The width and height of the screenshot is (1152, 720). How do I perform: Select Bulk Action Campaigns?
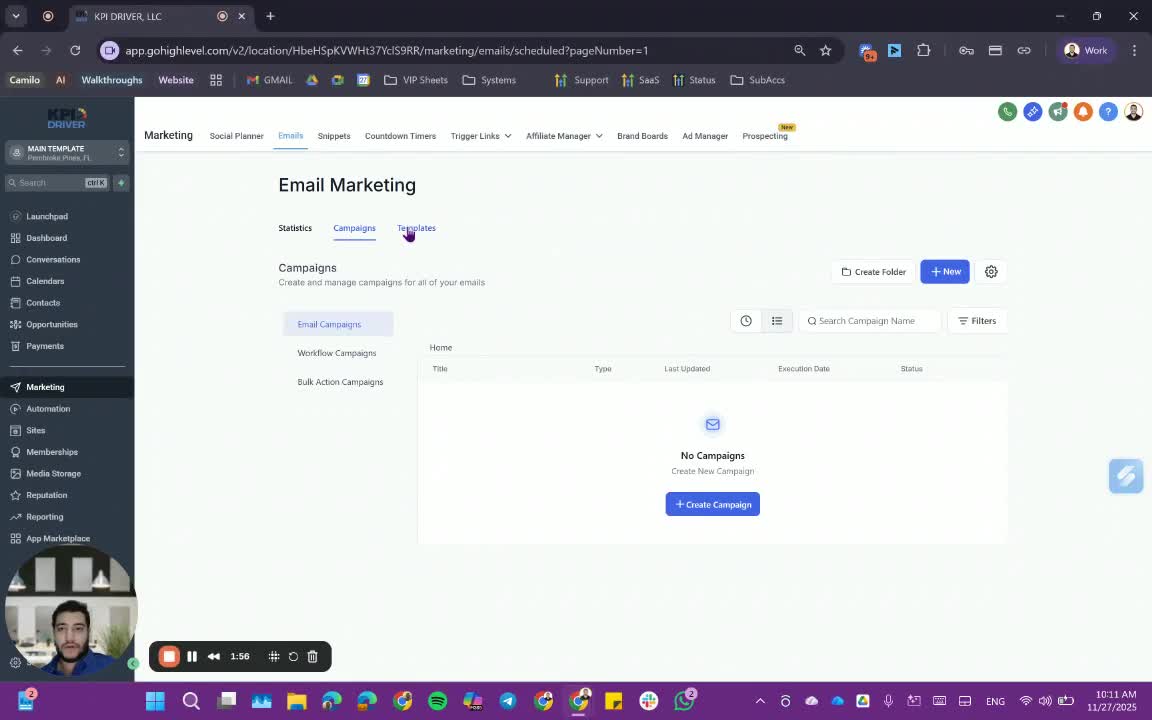(338, 382)
